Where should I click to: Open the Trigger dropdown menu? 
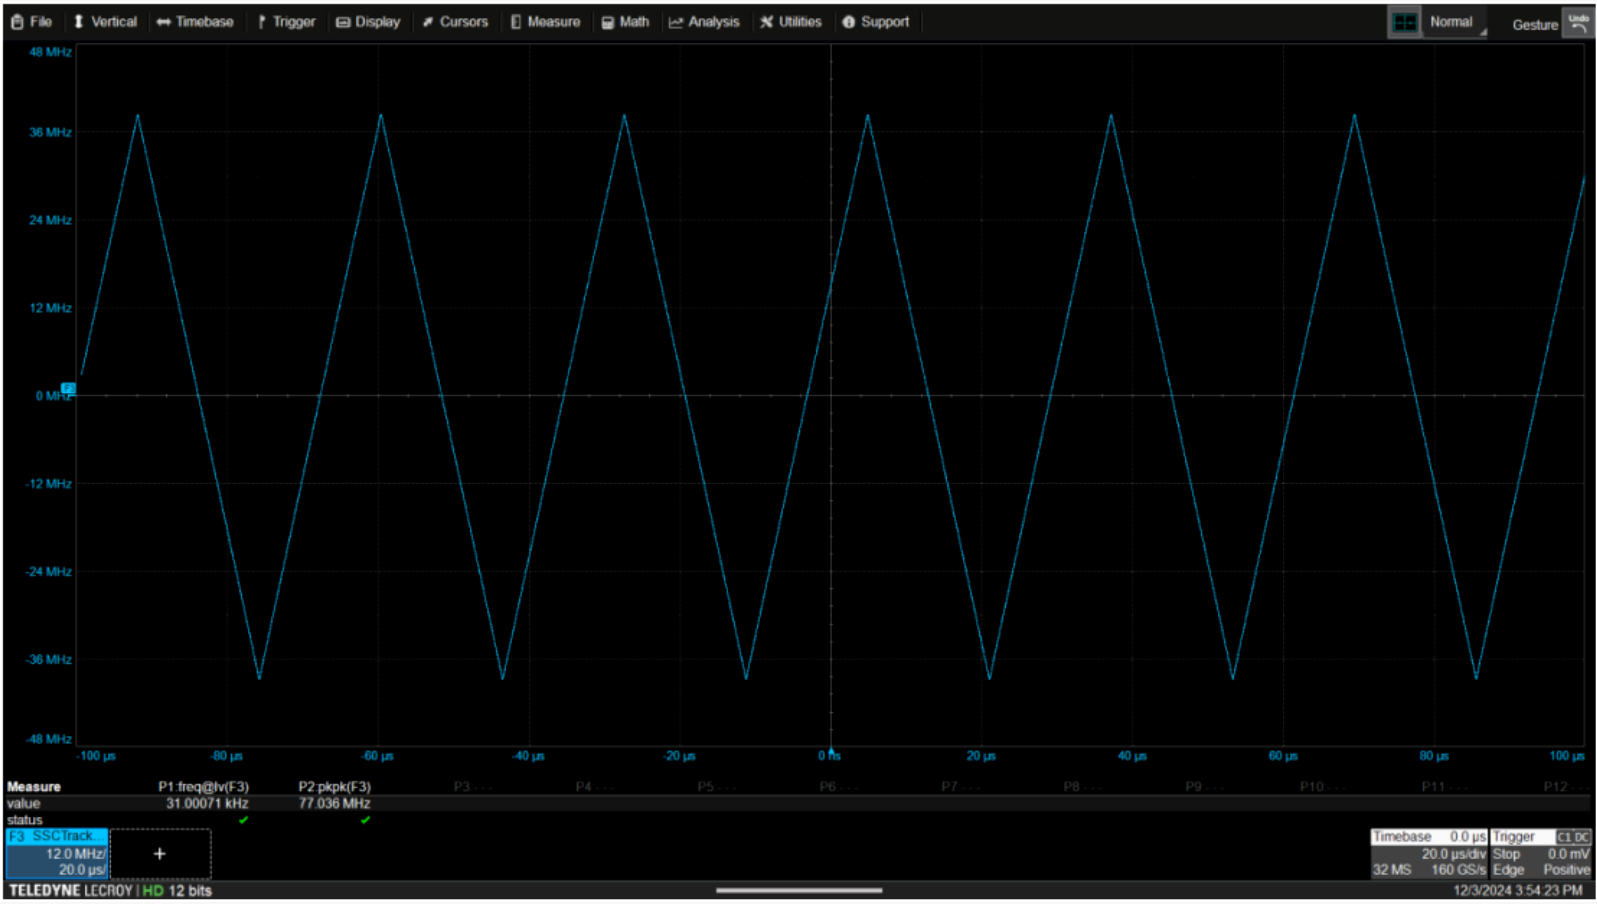point(285,22)
